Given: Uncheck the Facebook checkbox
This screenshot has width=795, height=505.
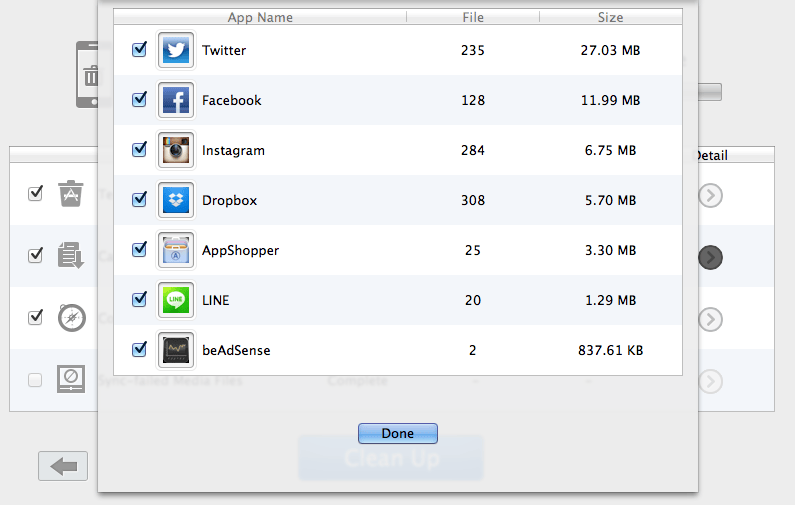Looking at the screenshot, I should pos(139,99).
